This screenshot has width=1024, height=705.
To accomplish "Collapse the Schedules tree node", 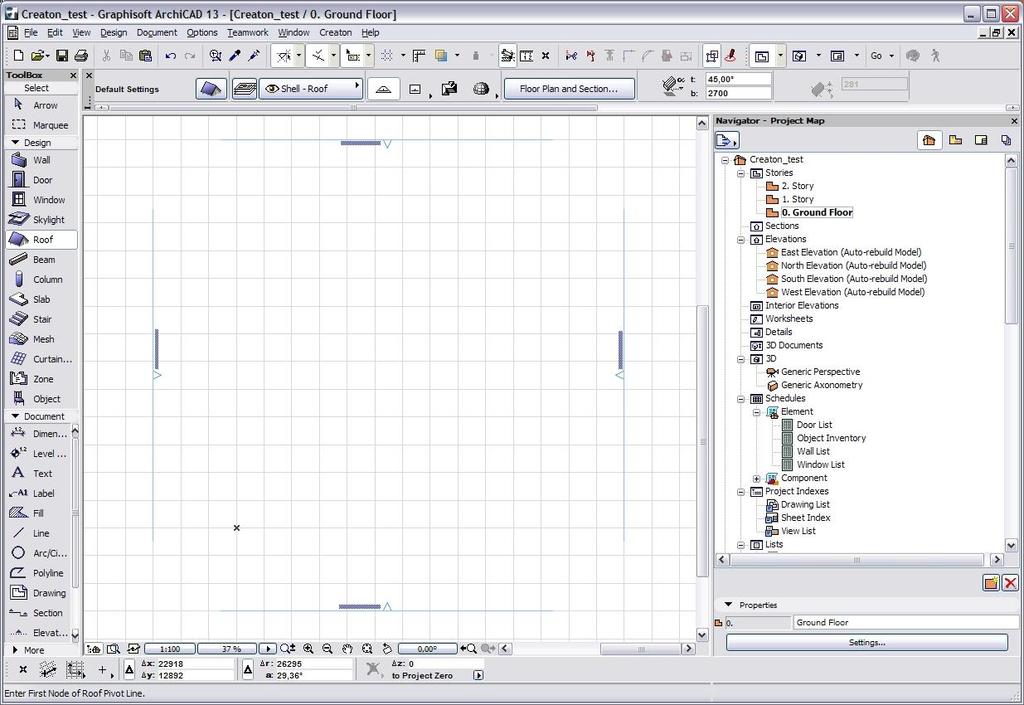I will coord(741,399).
